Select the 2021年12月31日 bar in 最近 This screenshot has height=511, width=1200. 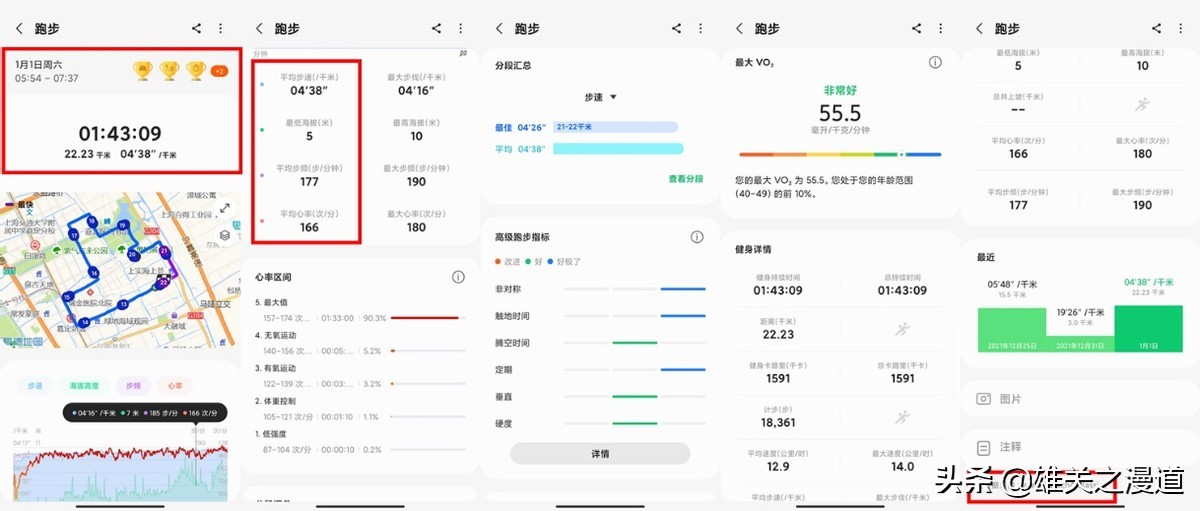click(1078, 343)
